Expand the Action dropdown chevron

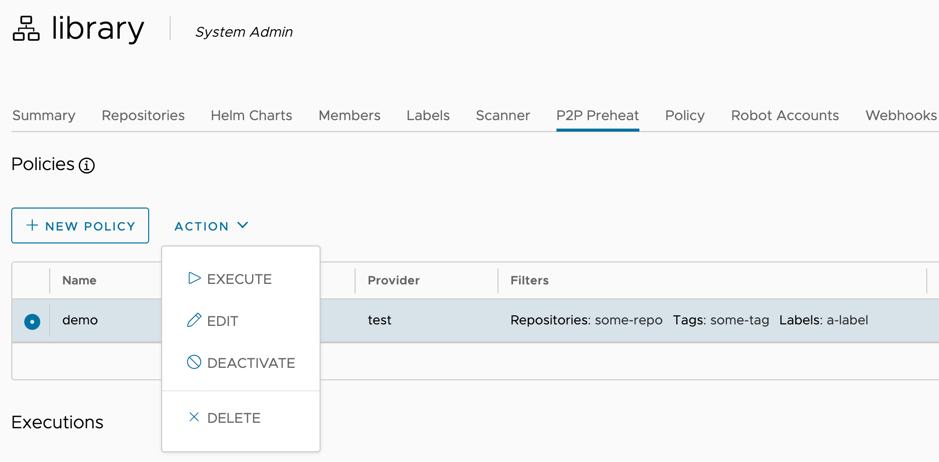243,226
